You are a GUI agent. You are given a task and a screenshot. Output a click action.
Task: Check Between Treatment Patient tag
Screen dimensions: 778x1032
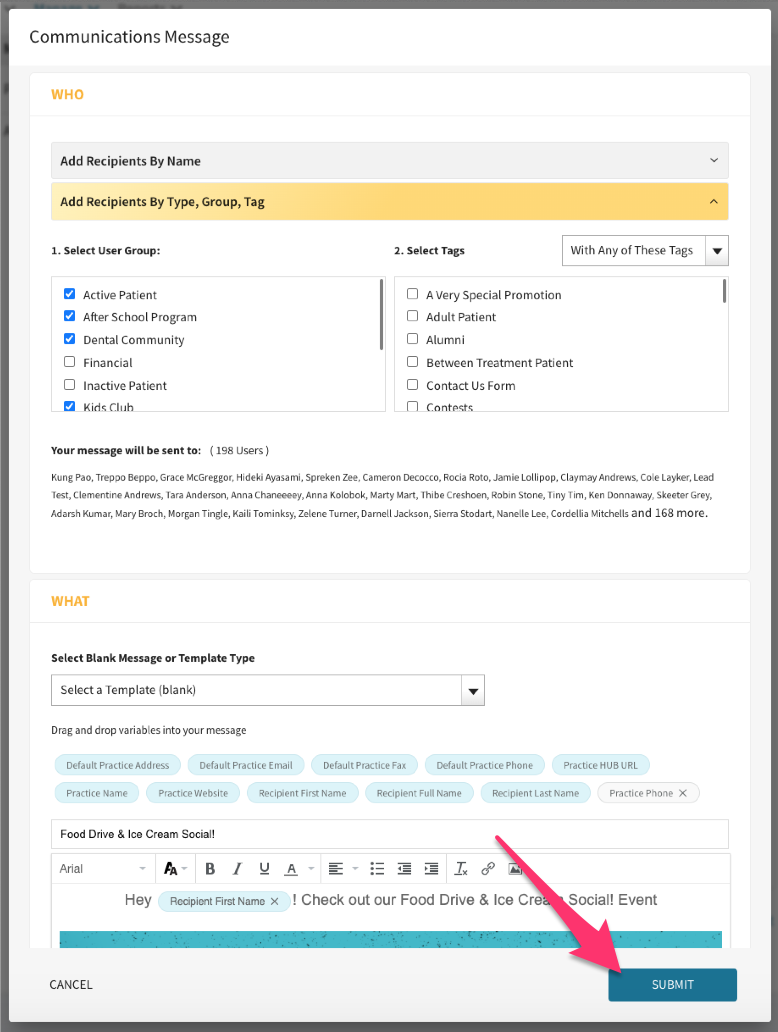click(413, 361)
